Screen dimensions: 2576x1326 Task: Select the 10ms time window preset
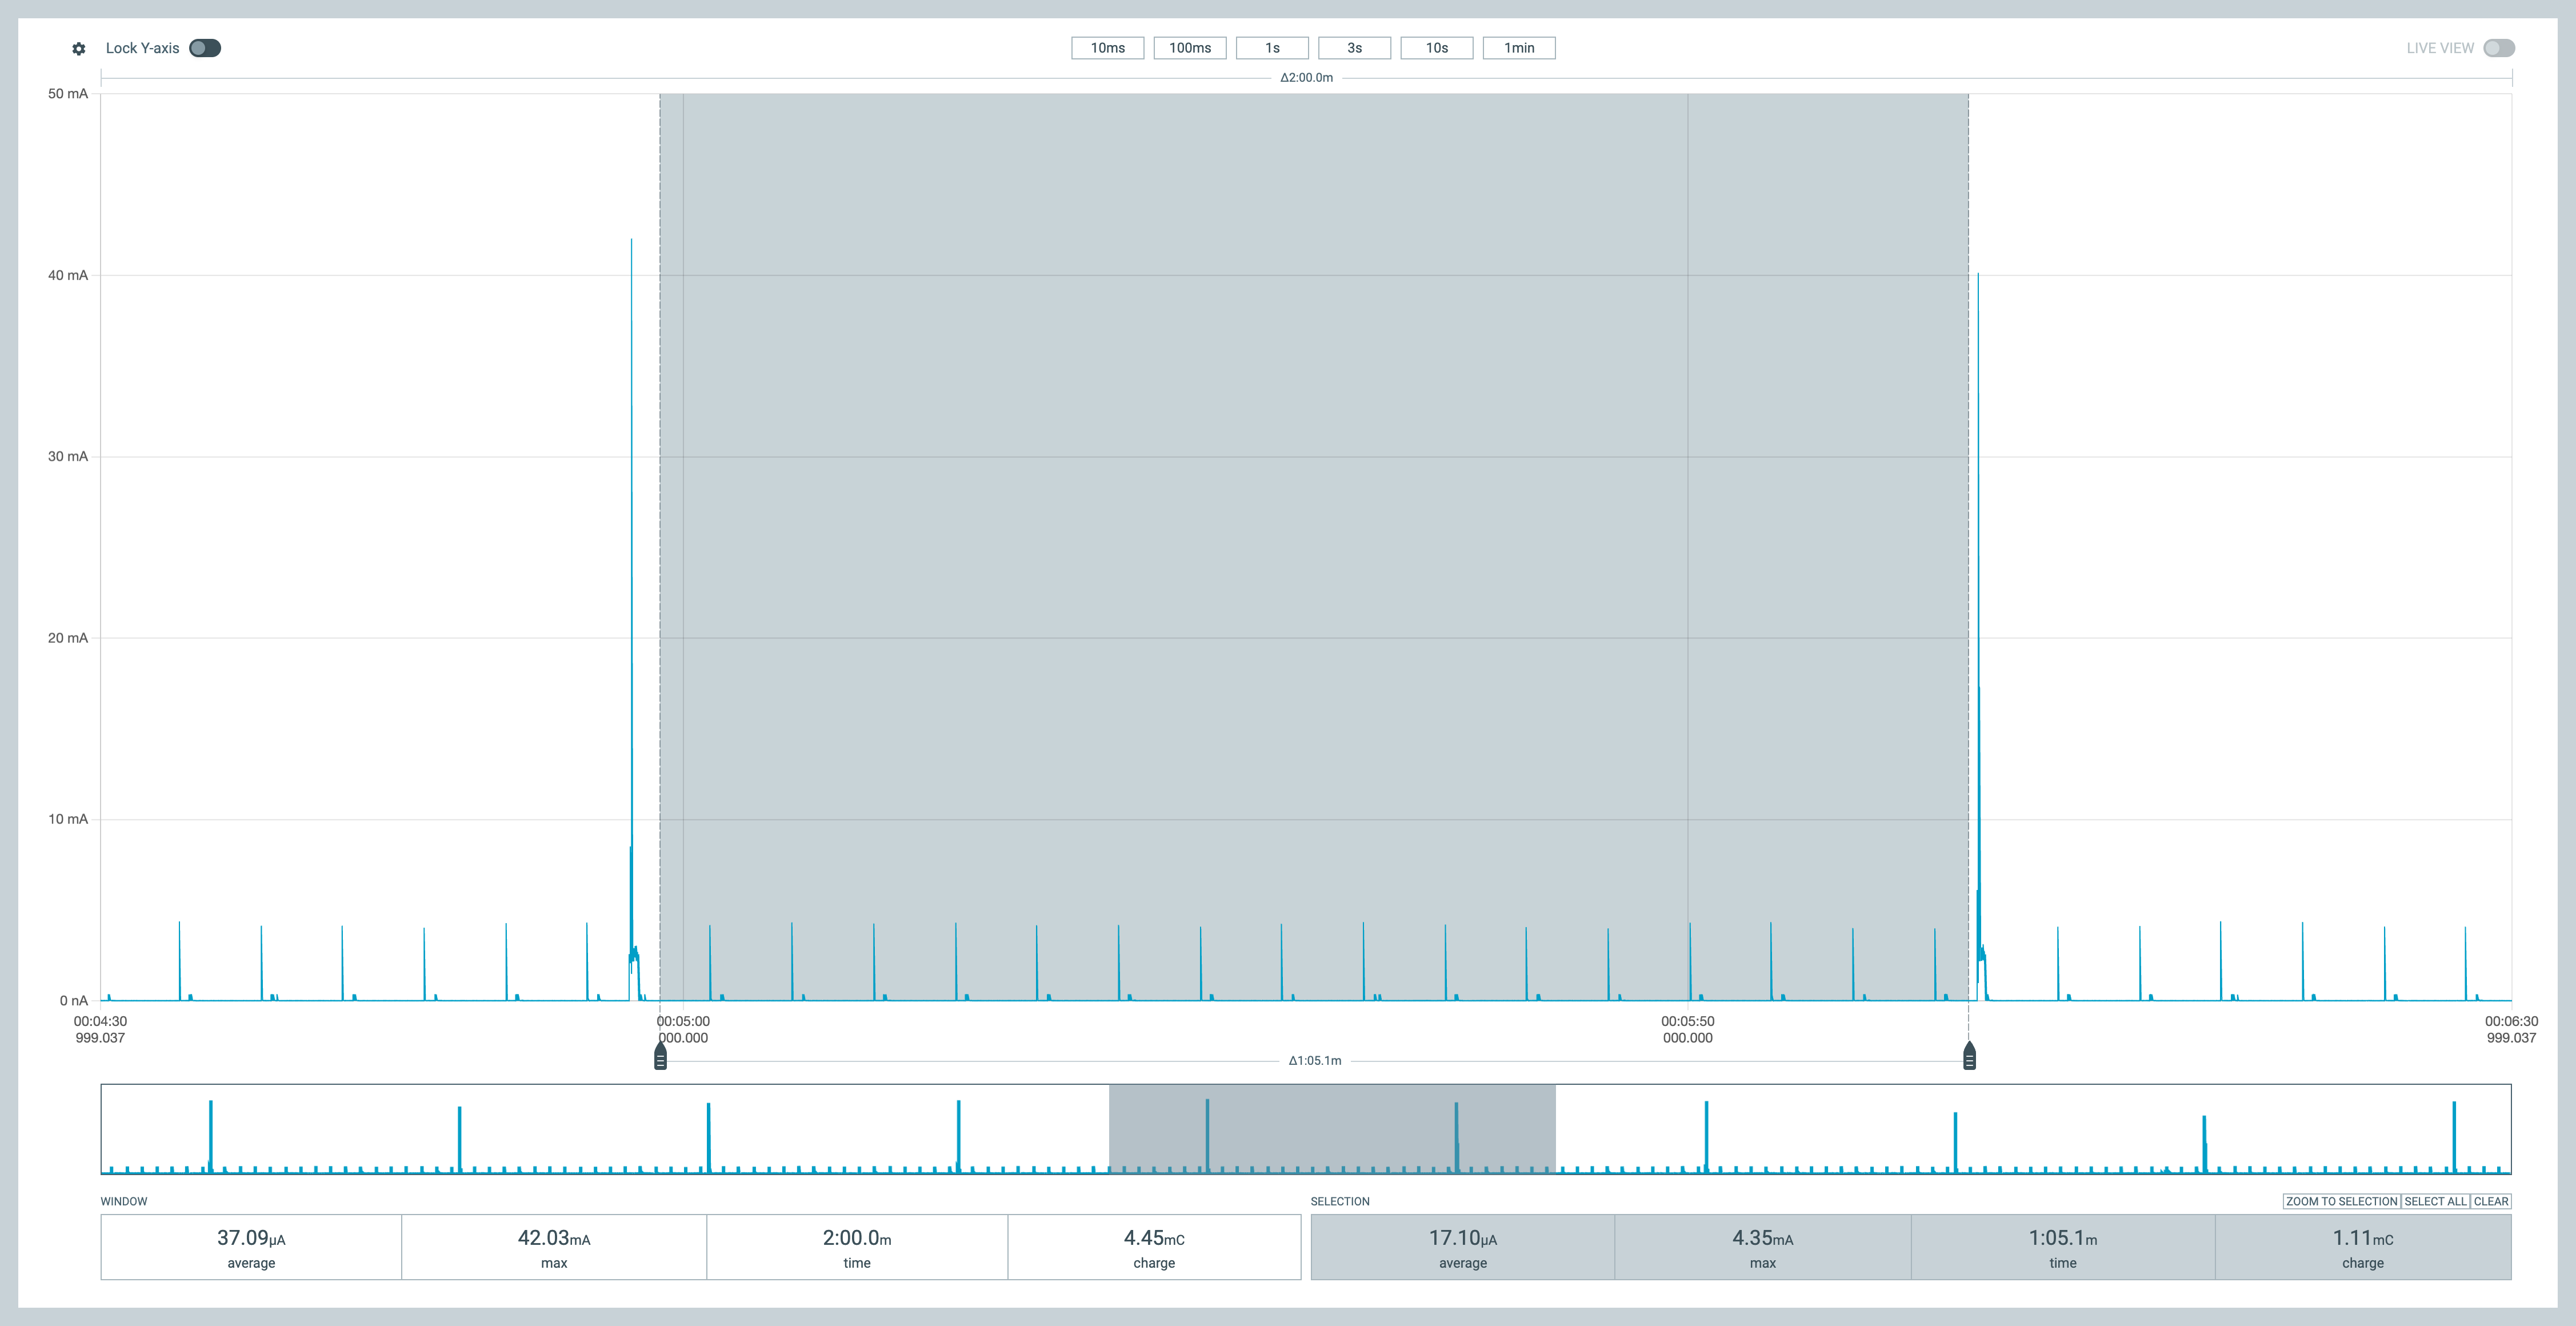tap(1107, 47)
